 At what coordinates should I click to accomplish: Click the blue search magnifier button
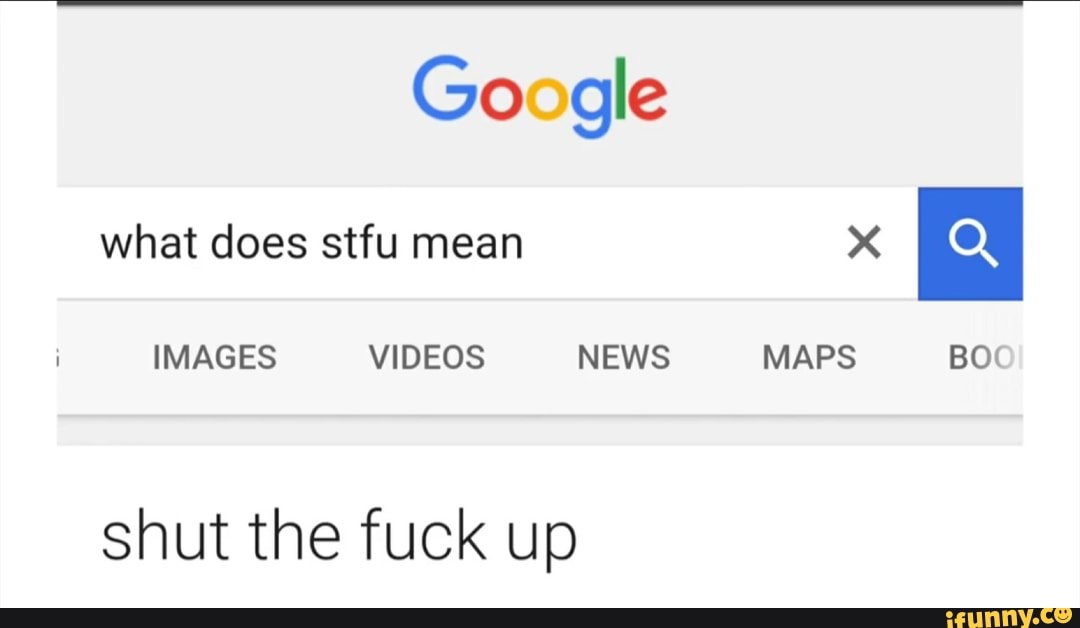(970, 243)
